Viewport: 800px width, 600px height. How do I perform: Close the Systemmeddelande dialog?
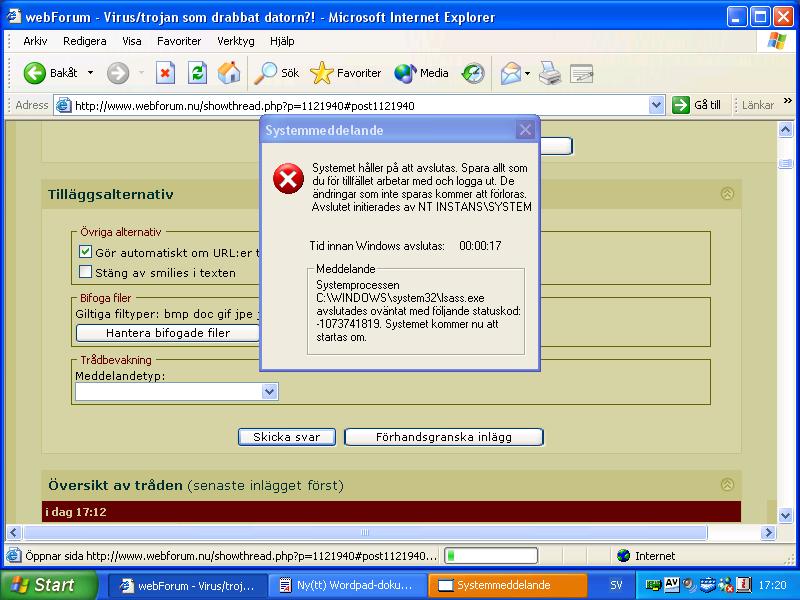click(x=526, y=130)
